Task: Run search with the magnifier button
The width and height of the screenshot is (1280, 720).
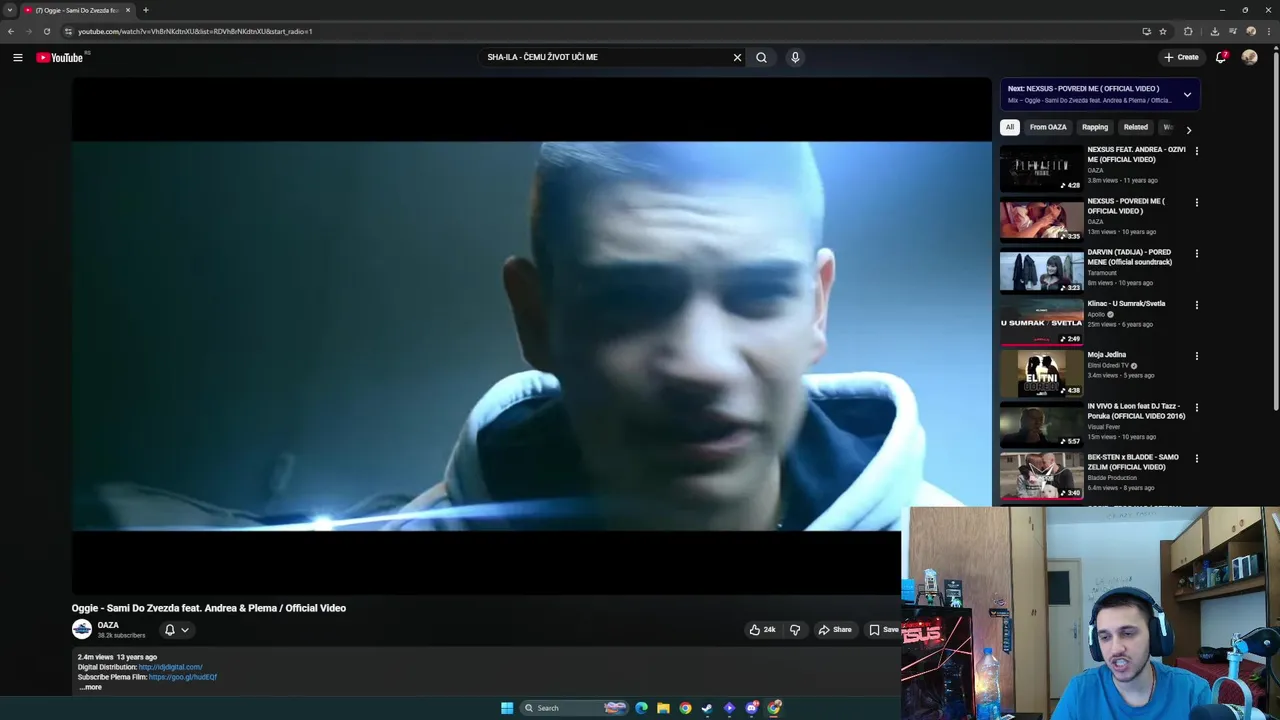Action: pyautogui.click(x=761, y=57)
